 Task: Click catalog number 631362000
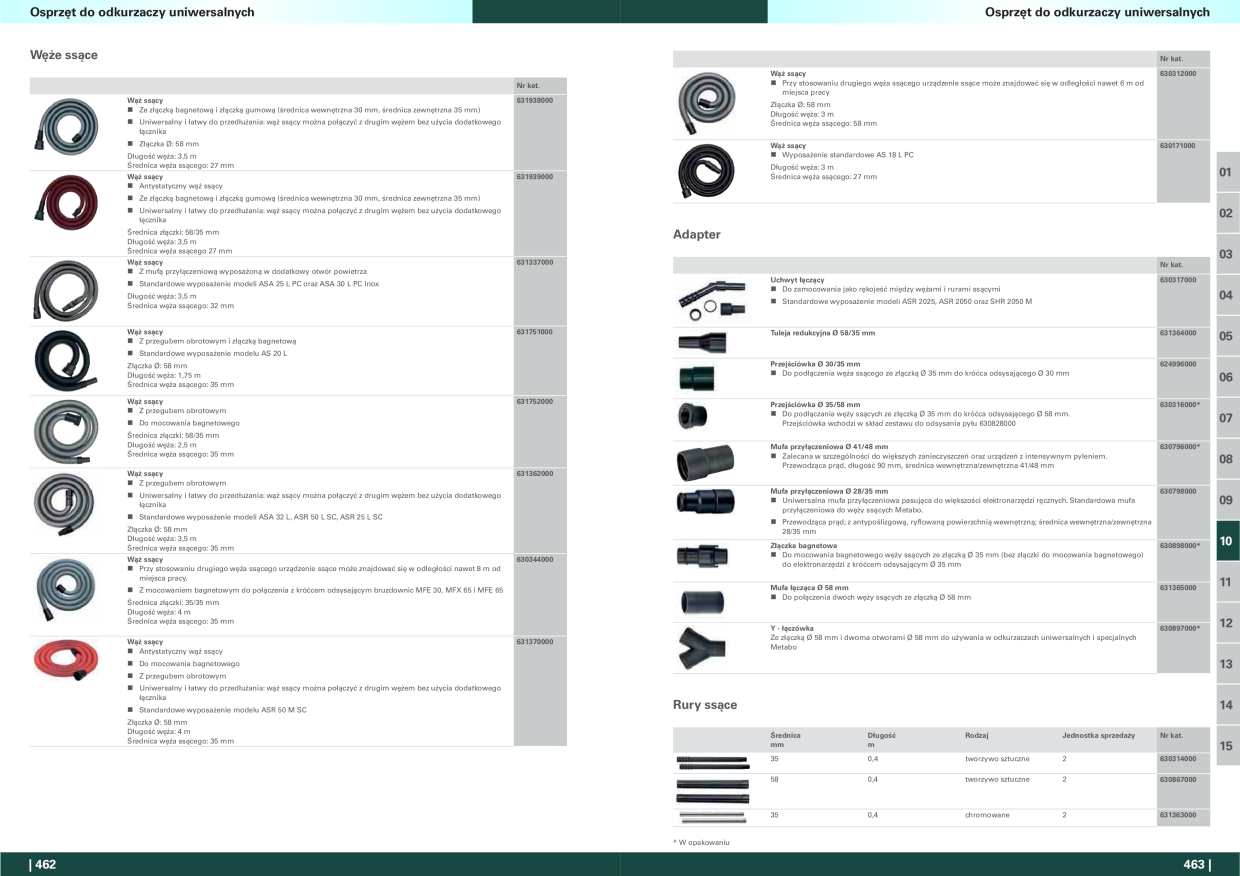[535, 473]
